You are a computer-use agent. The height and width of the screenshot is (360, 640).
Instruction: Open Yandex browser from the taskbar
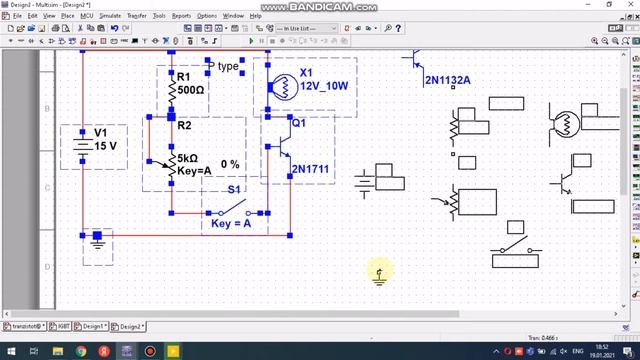pos(104,351)
